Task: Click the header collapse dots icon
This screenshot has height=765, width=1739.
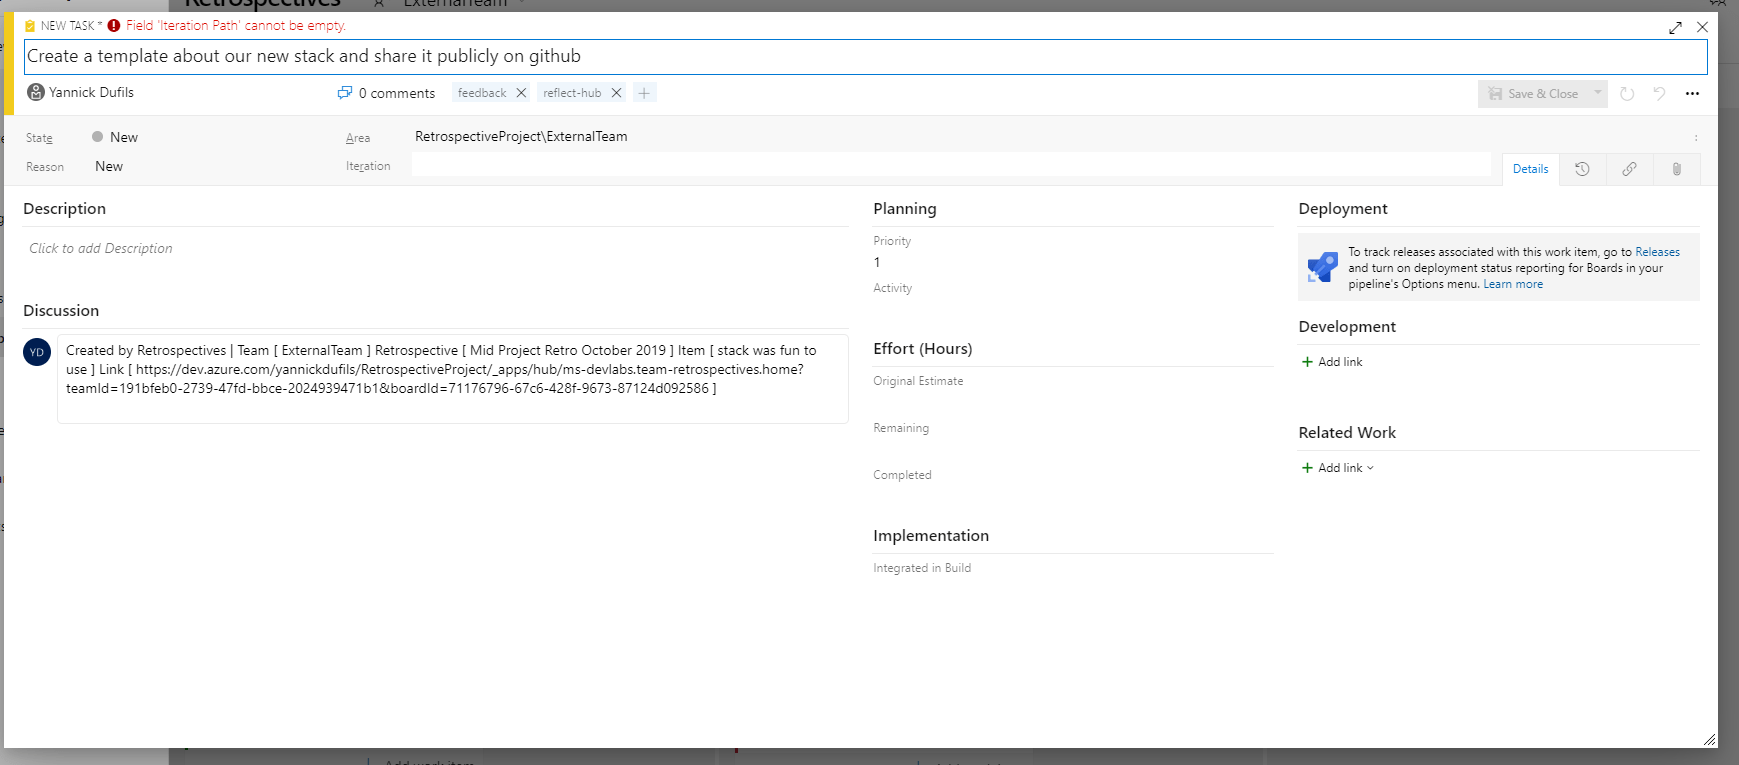Action: tap(1696, 138)
